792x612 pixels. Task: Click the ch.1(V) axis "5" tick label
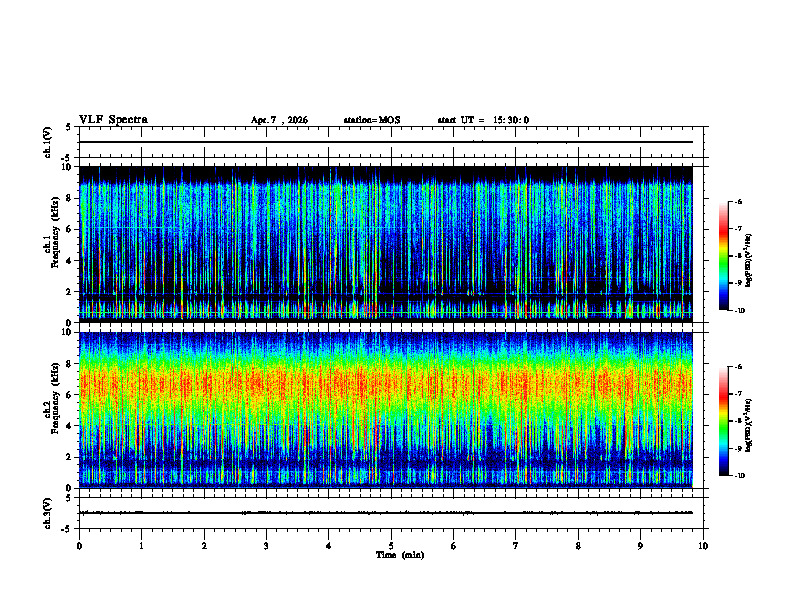point(68,128)
